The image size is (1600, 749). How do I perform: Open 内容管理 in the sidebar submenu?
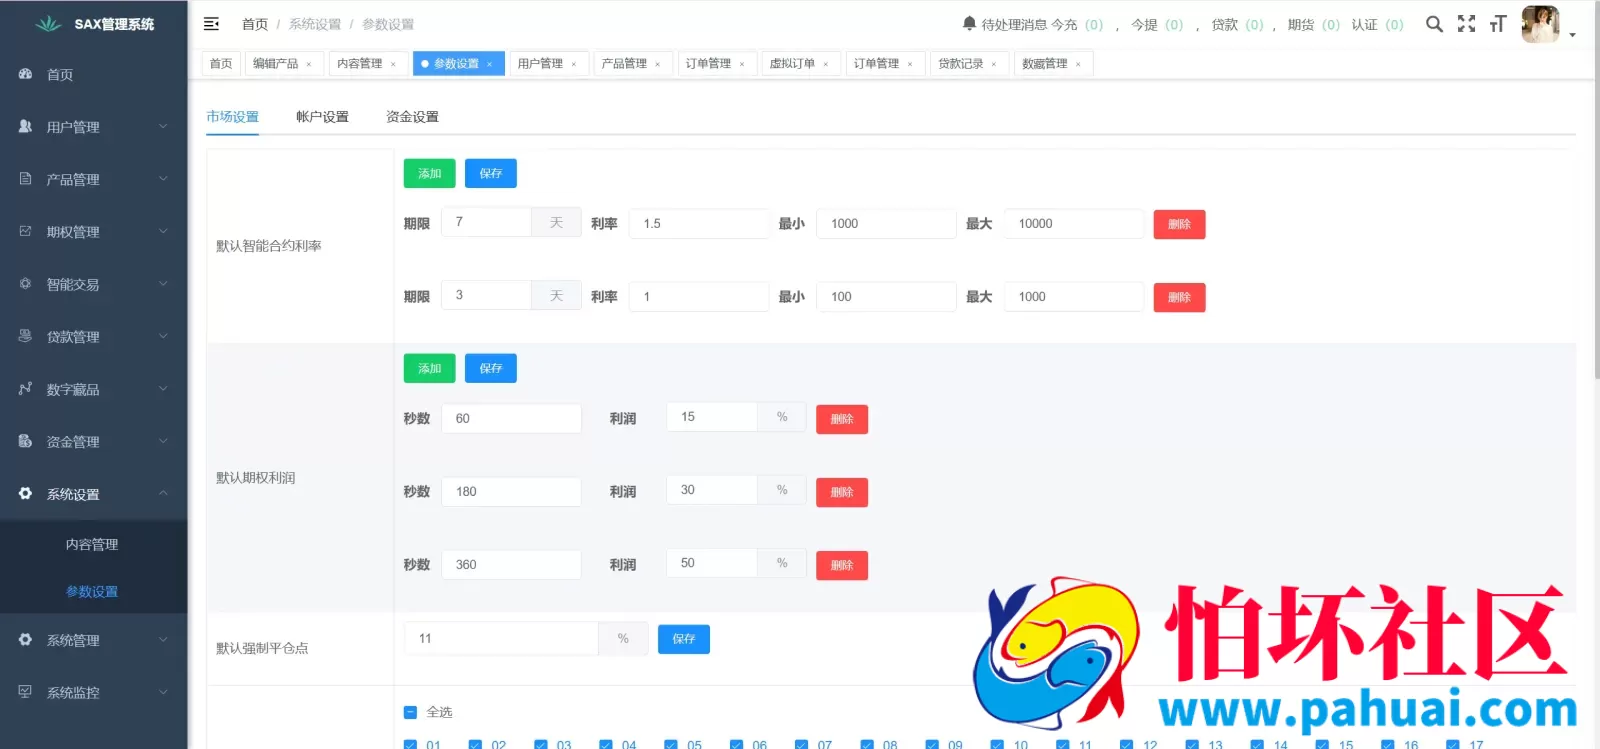(92, 544)
